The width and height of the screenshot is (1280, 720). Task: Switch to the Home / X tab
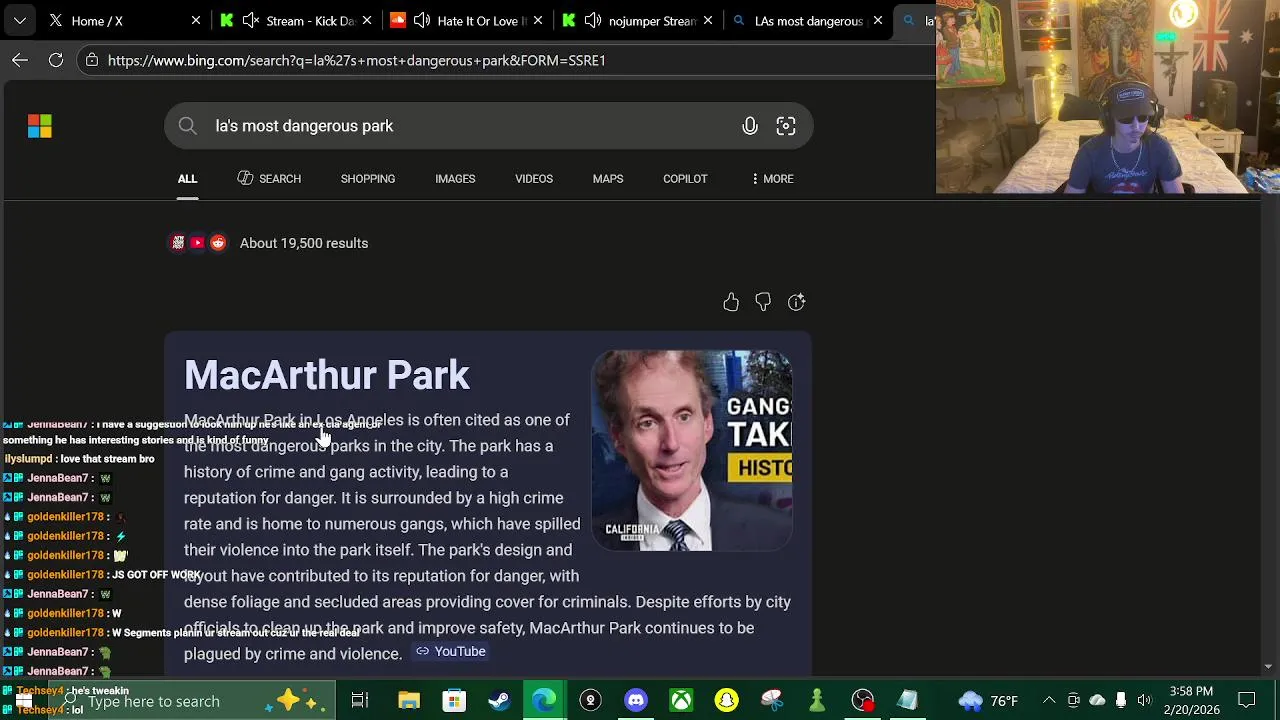[x=122, y=20]
